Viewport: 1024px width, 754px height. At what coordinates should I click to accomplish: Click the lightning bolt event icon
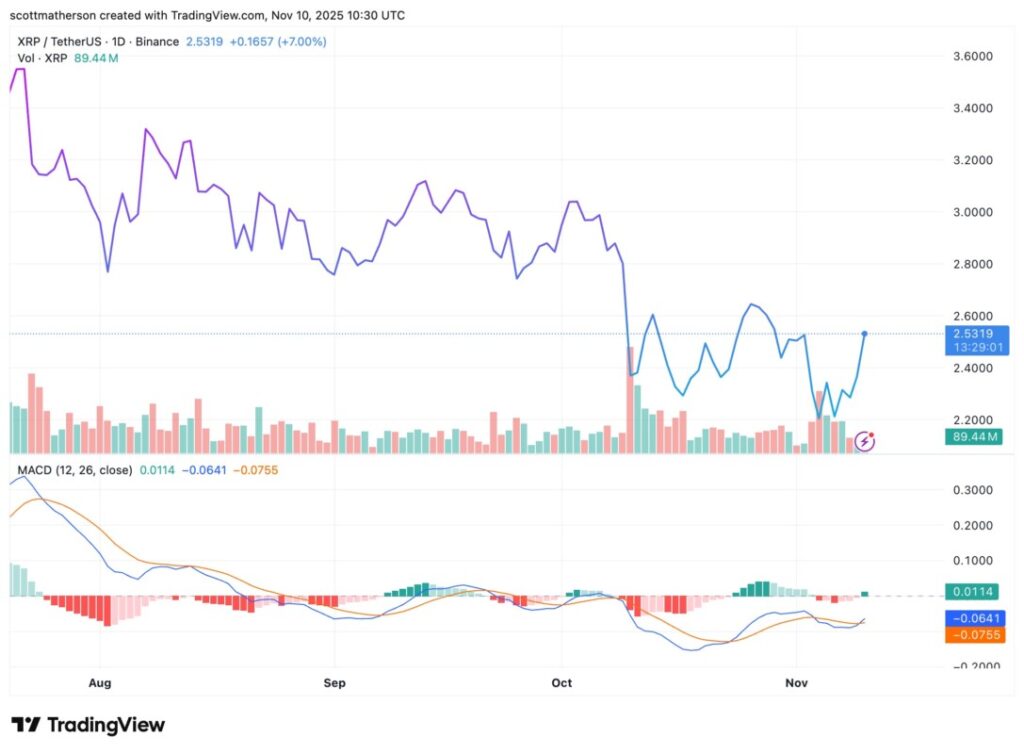point(864,440)
